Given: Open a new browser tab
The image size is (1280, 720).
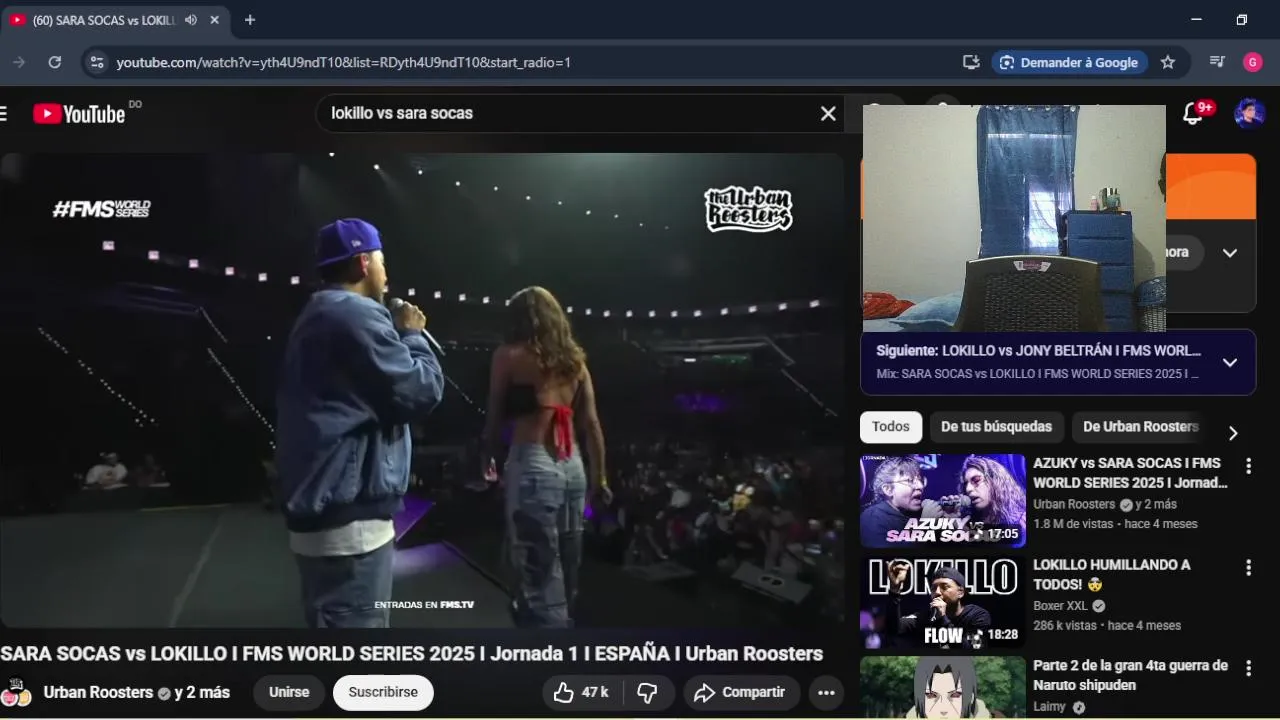Looking at the screenshot, I should point(250,20).
